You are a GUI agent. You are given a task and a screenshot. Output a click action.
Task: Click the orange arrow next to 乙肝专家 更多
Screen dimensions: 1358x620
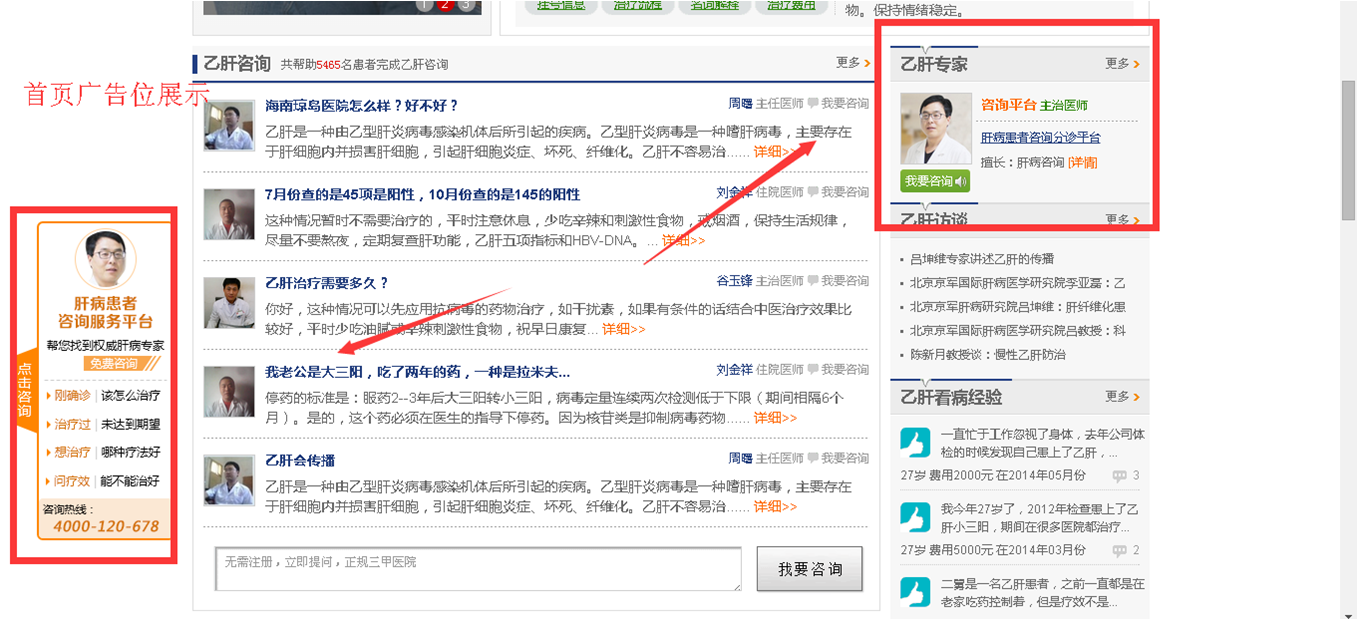click(x=1136, y=64)
